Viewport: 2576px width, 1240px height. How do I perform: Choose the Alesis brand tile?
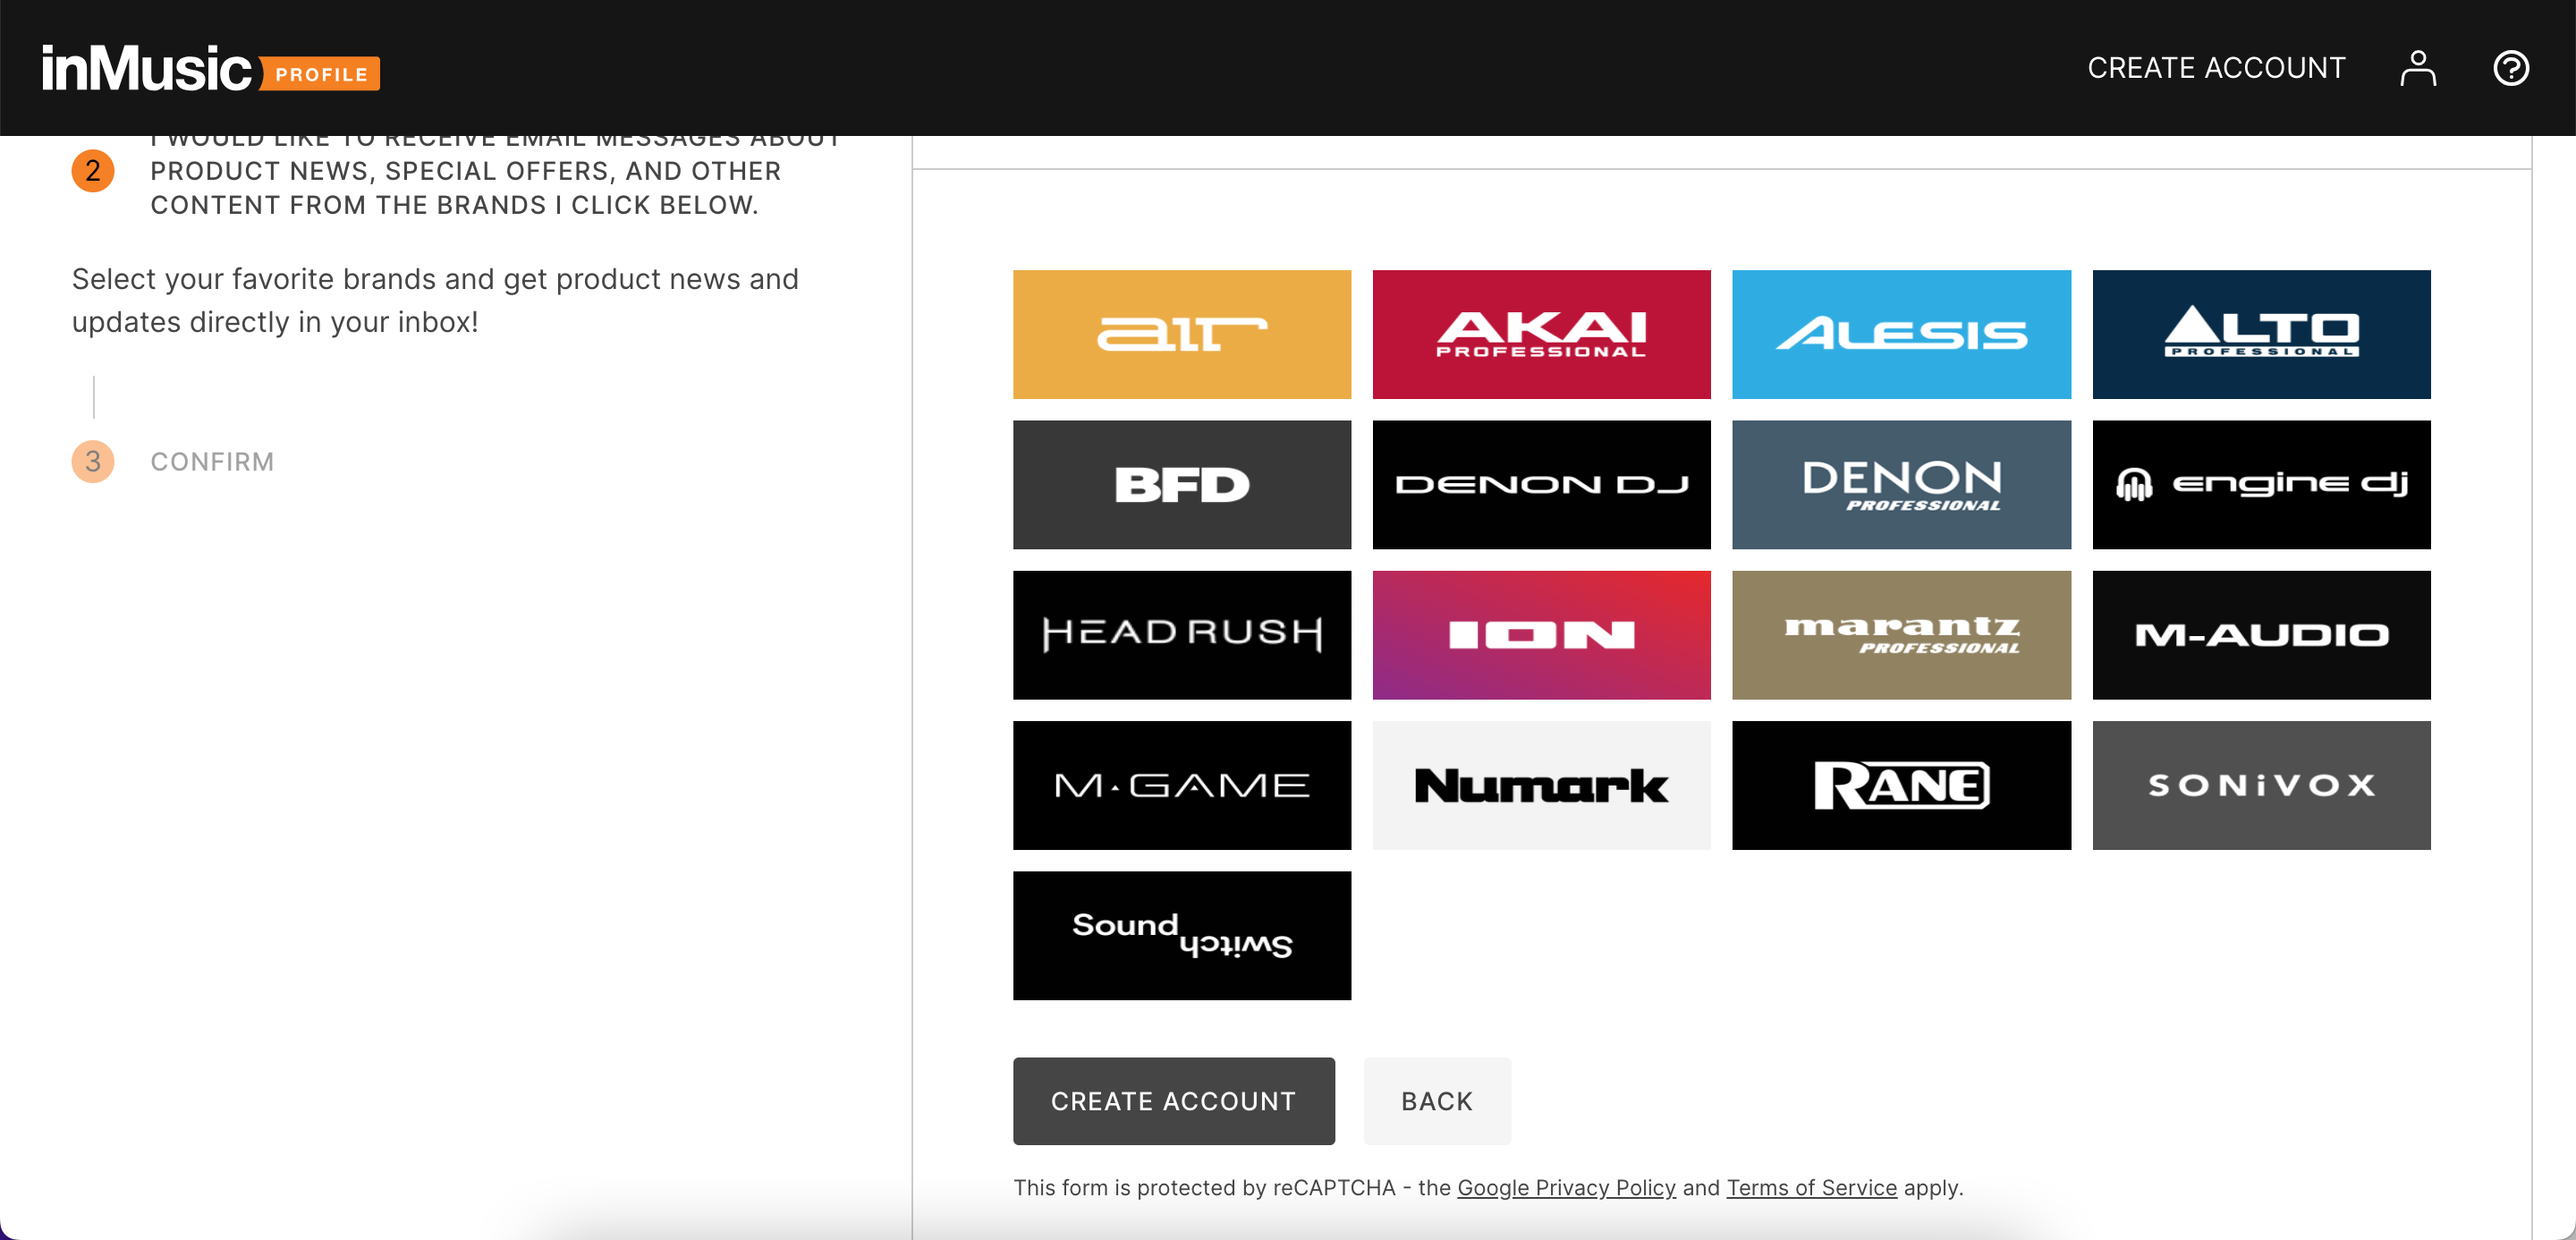click(x=1901, y=334)
